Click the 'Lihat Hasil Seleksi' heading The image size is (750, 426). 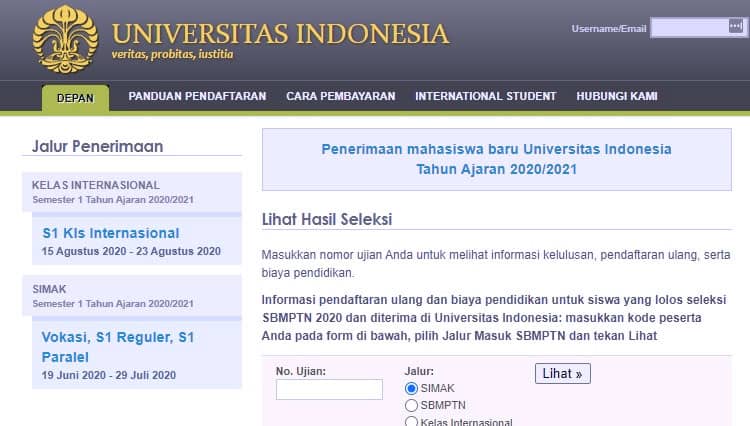327,219
